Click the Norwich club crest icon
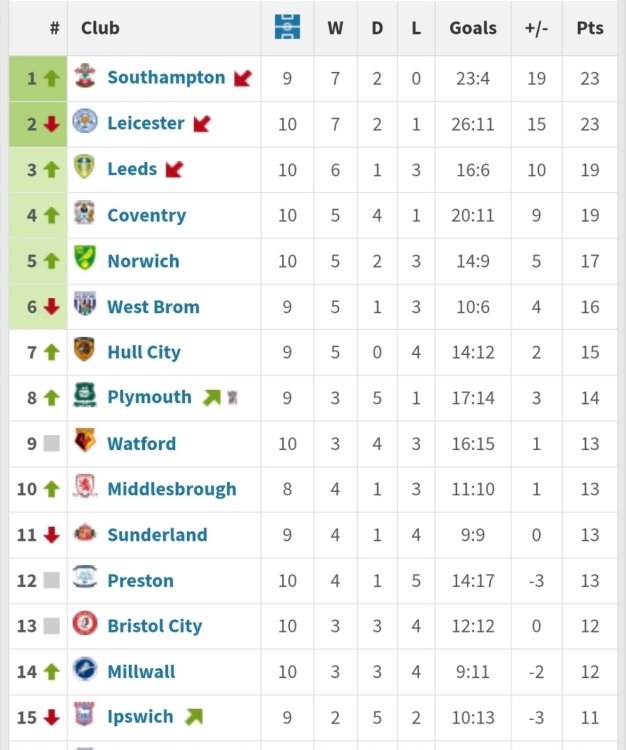626x750 pixels. tap(85, 260)
